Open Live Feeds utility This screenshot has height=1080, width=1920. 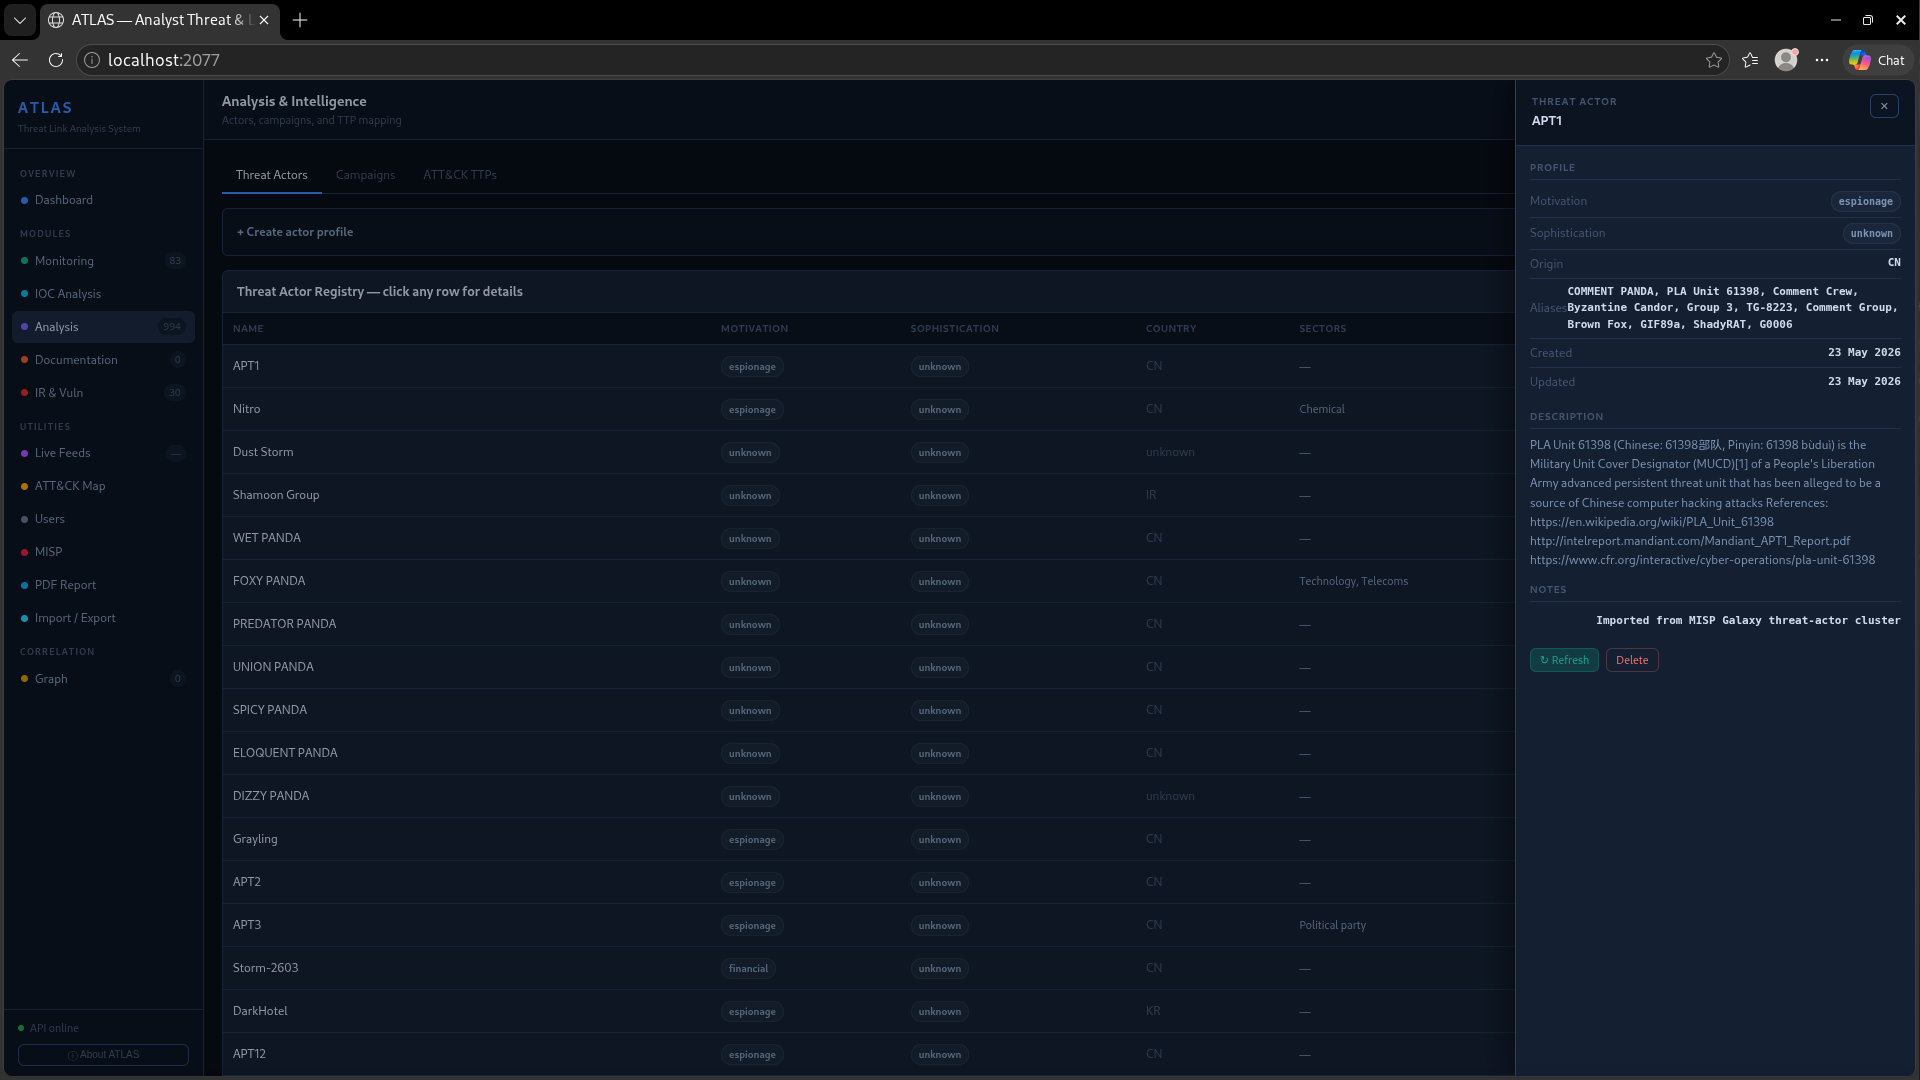pyautogui.click(x=103, y=453)
